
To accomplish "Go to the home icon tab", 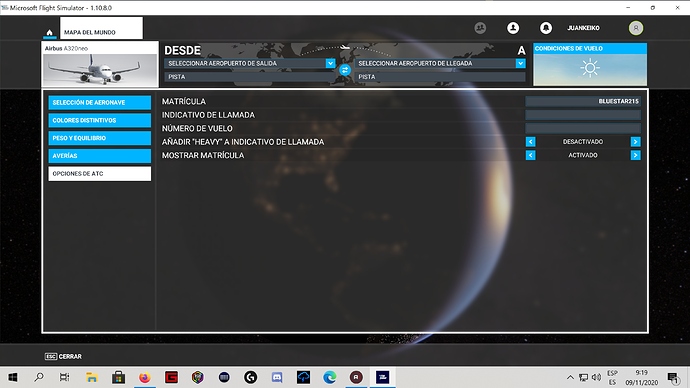I will click(49, 32).
